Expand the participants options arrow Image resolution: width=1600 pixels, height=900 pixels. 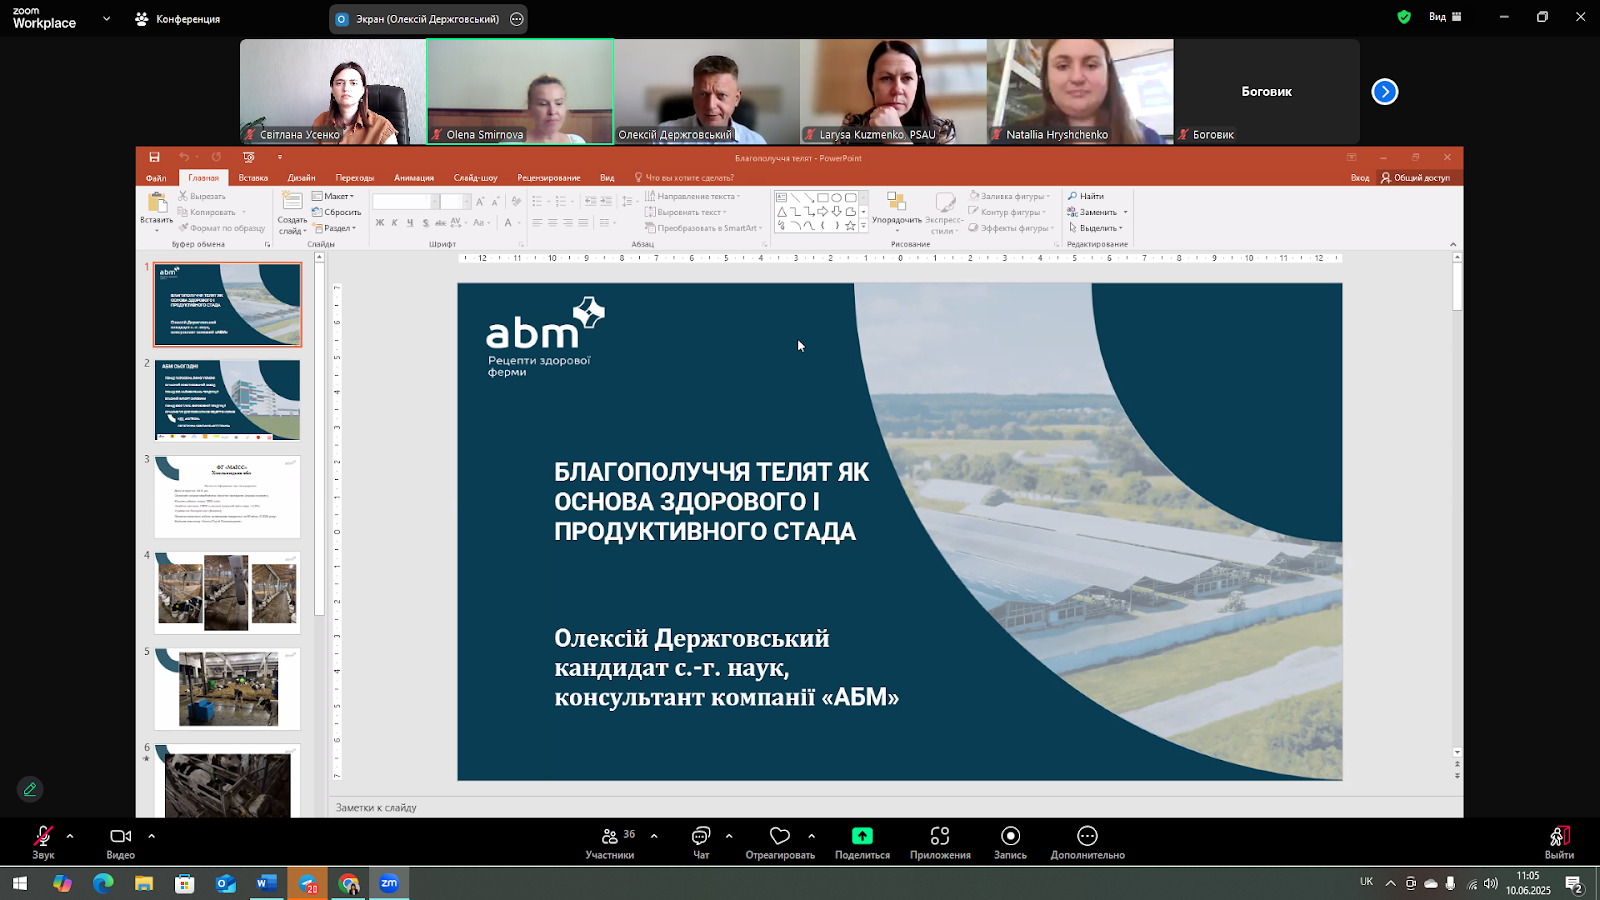pos(654,836)
